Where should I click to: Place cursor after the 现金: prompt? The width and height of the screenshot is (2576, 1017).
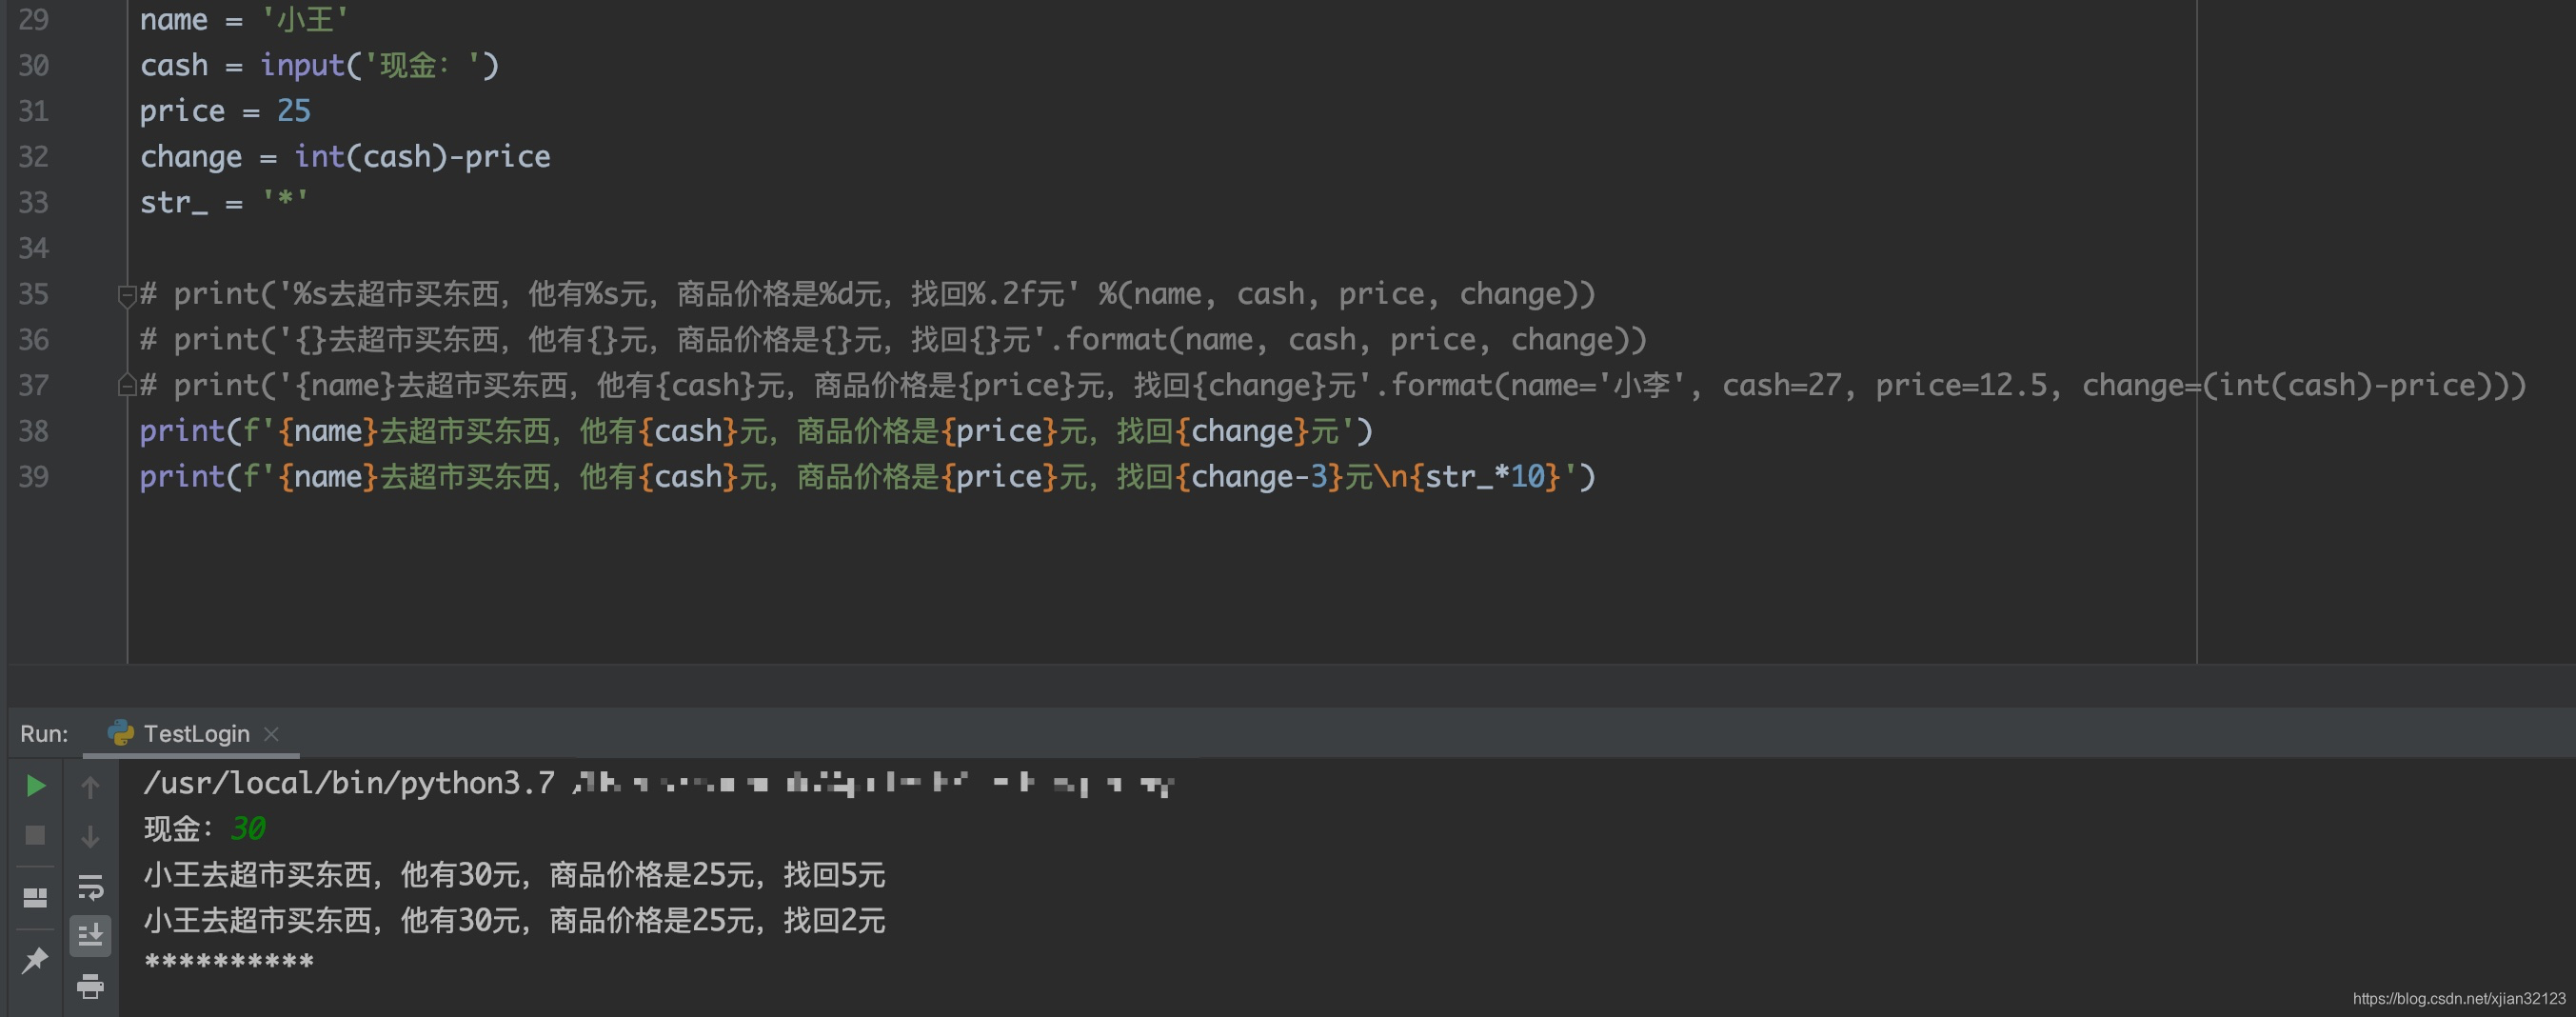coord(218,828)
